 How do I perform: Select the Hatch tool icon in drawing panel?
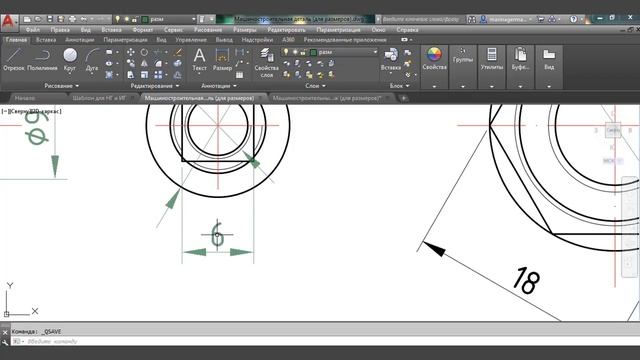pyautogui.click(x=109, y=75)
